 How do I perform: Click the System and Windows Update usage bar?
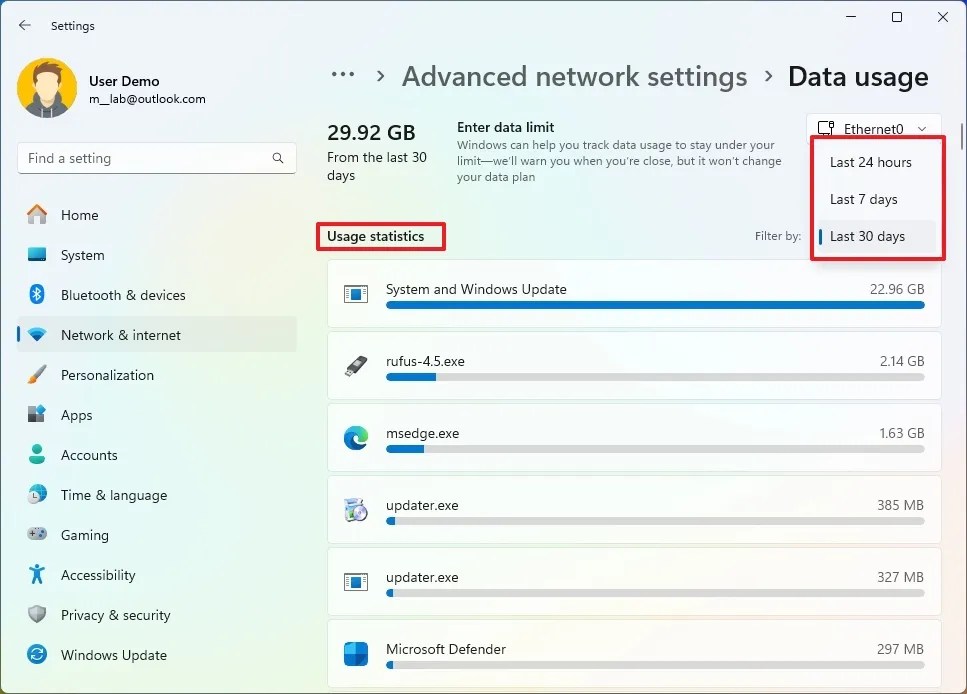point(655,305)
